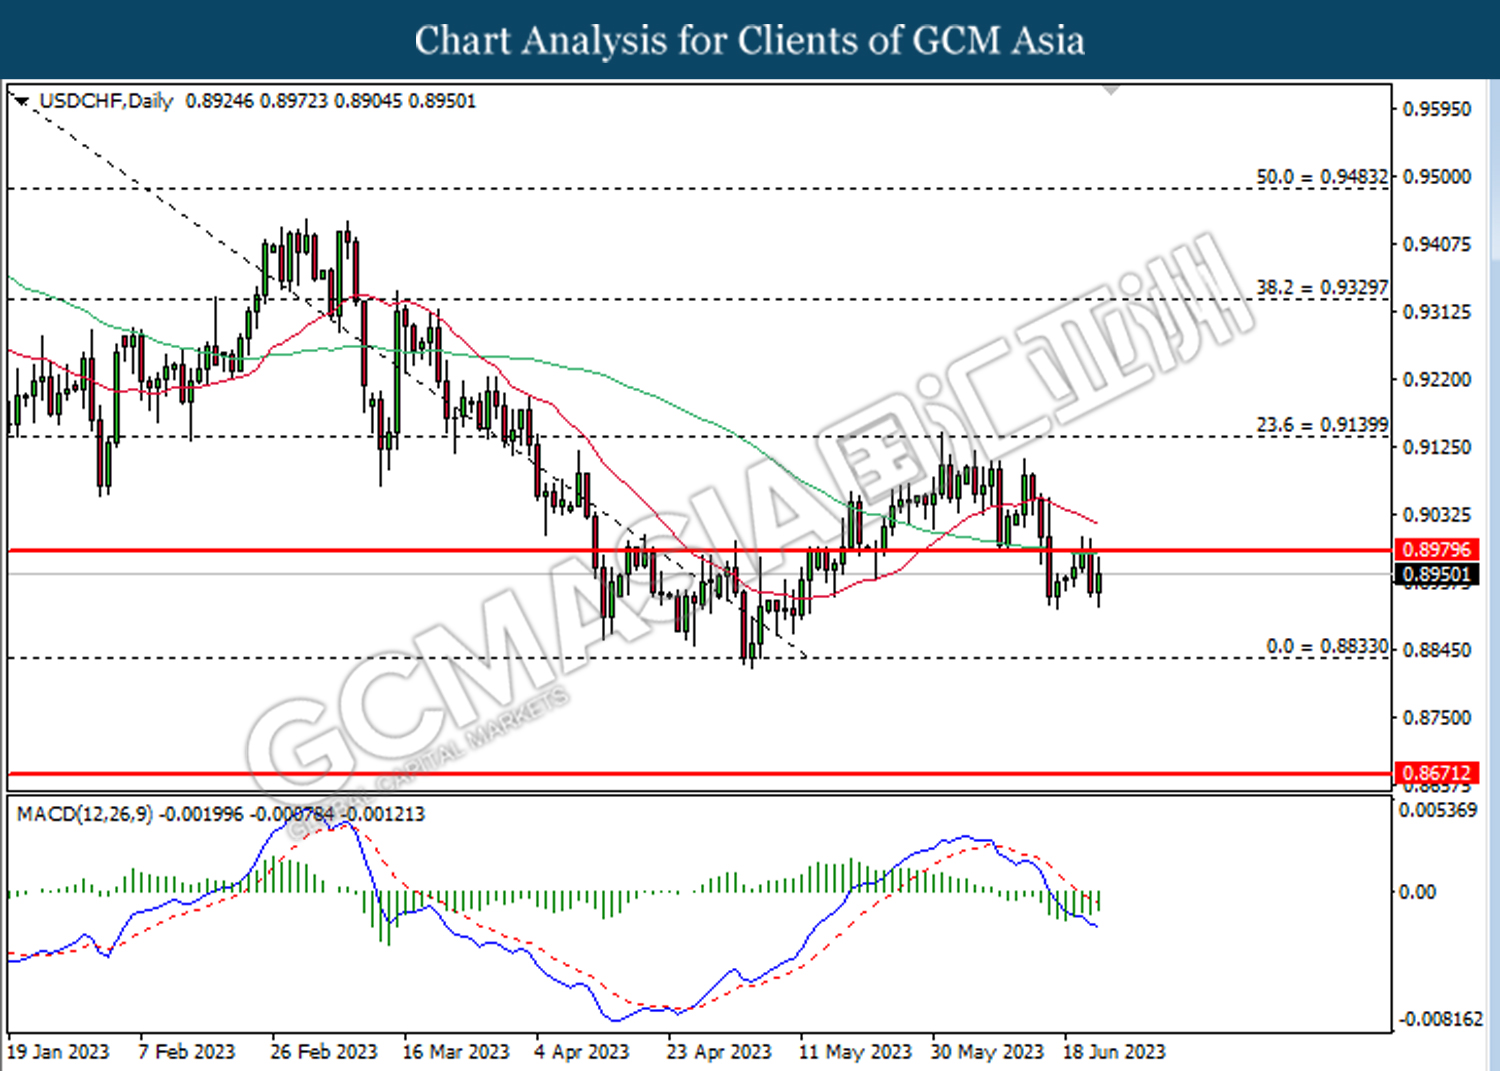1500x1071 pixels.
Task: Click the 11 May 2023 date label
Action: coord(855,1052)
